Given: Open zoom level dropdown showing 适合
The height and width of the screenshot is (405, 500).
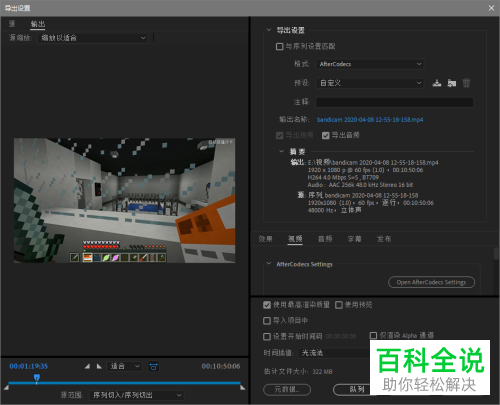Looking at the screenshot, I should pos(124,366).
